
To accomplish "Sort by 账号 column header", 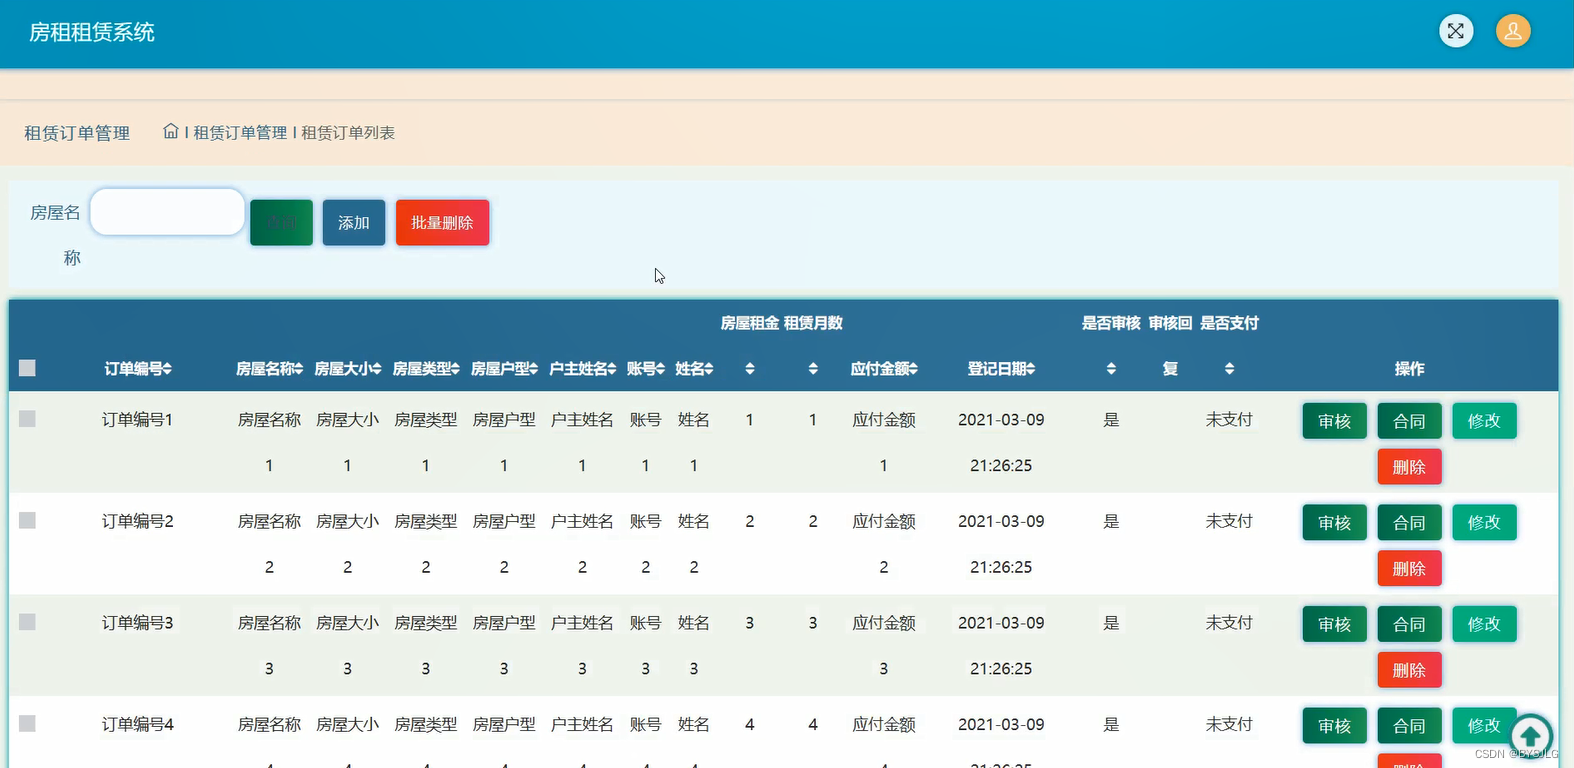I will (x=645, y=369).
